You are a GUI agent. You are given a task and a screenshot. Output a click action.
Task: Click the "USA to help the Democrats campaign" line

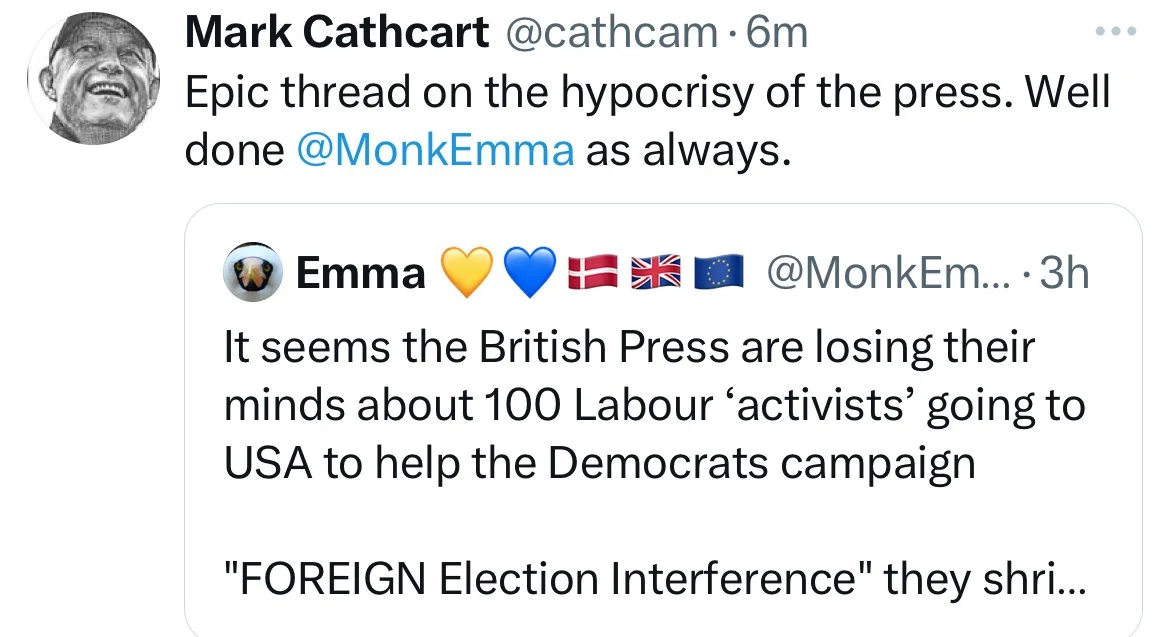[600, 463]
